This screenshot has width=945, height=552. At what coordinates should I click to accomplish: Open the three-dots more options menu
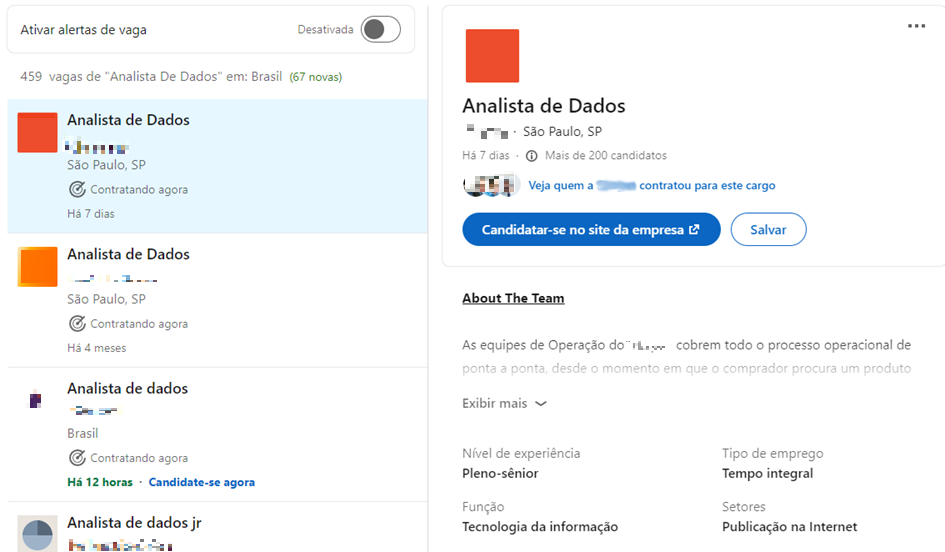916,26
